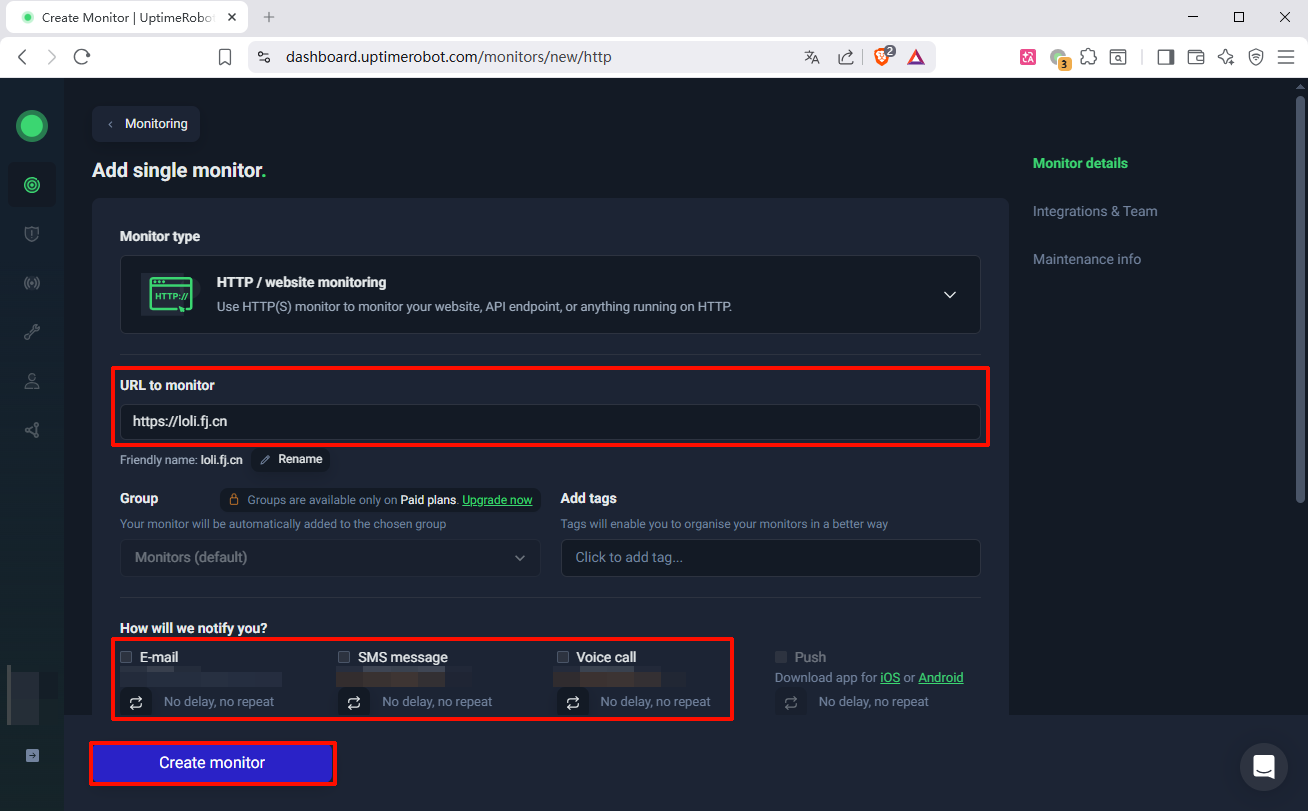Click the URL to monitor input field

[550, 422]
